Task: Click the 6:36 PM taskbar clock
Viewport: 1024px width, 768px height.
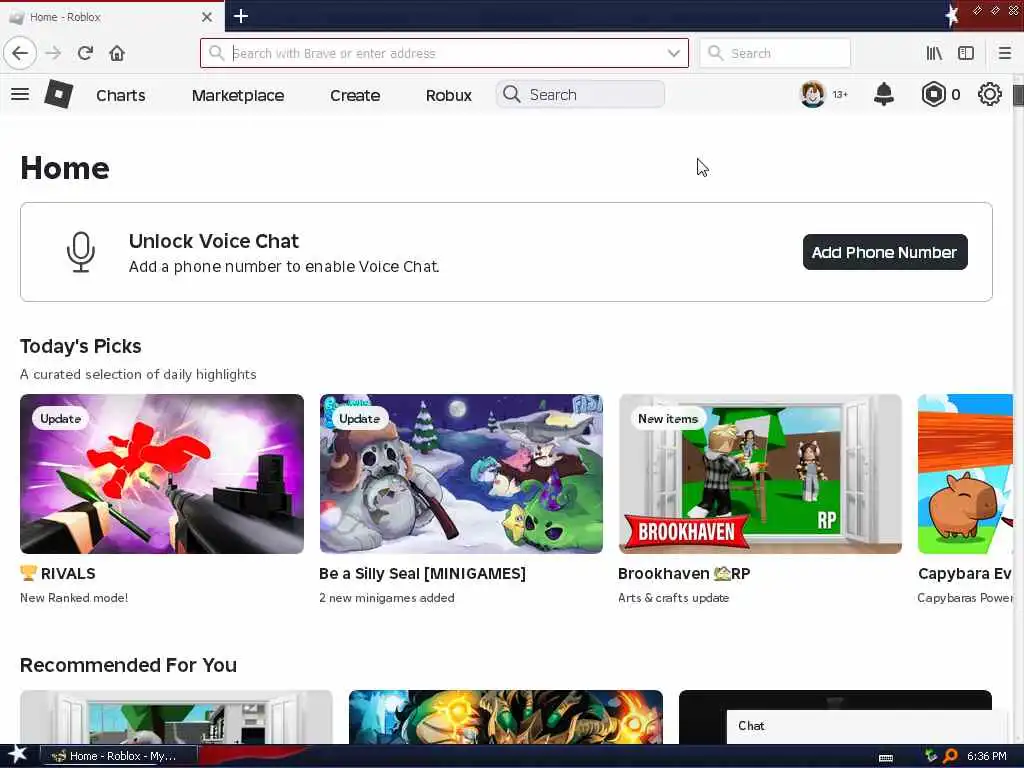Action: (x=987, y=756)
